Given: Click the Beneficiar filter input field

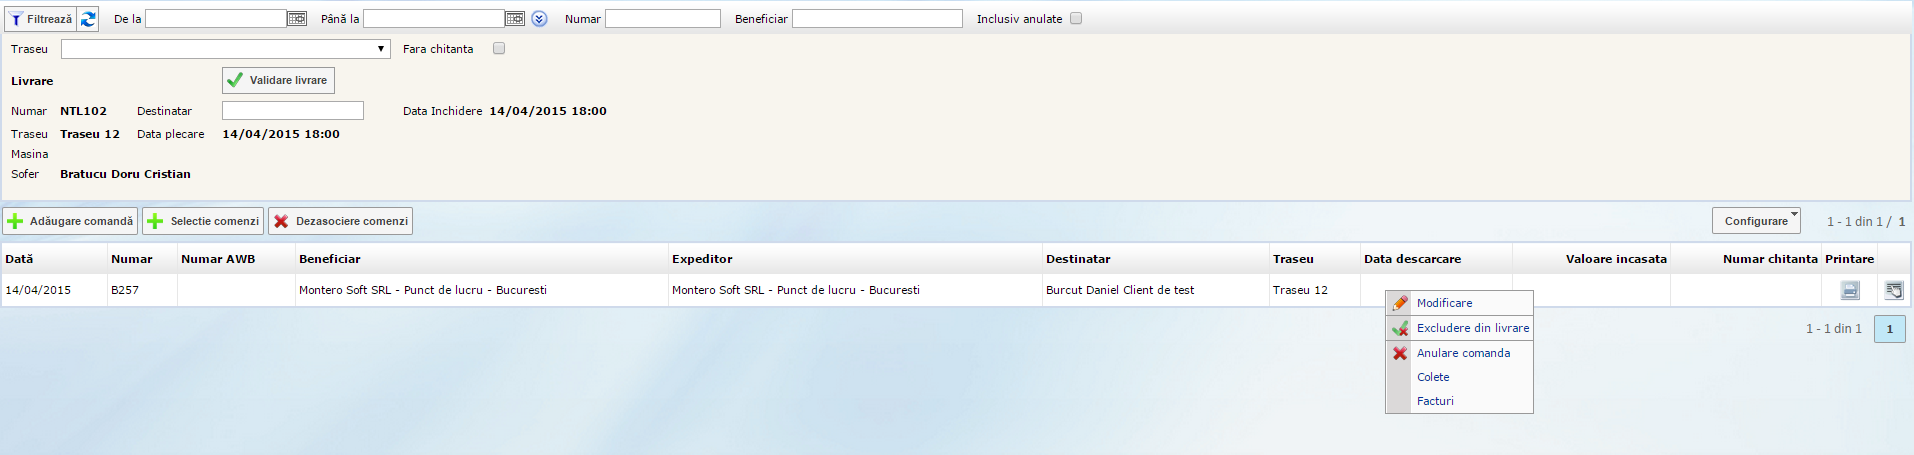Looking at the screenshot, I should pos(877,19).
